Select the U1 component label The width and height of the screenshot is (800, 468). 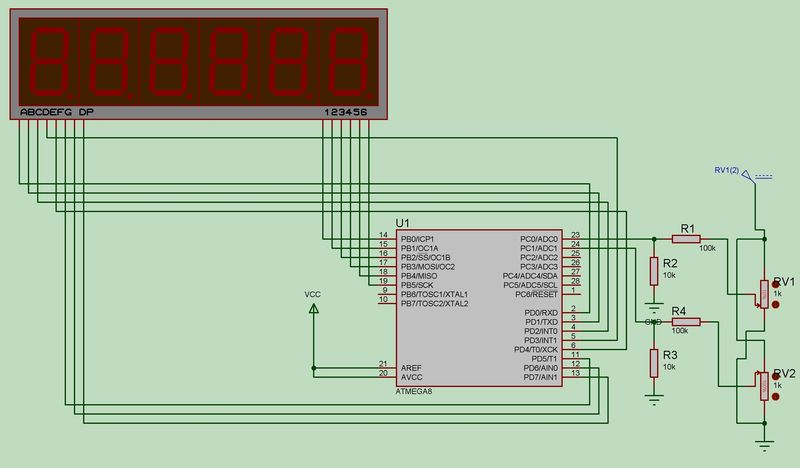(402, 223)
